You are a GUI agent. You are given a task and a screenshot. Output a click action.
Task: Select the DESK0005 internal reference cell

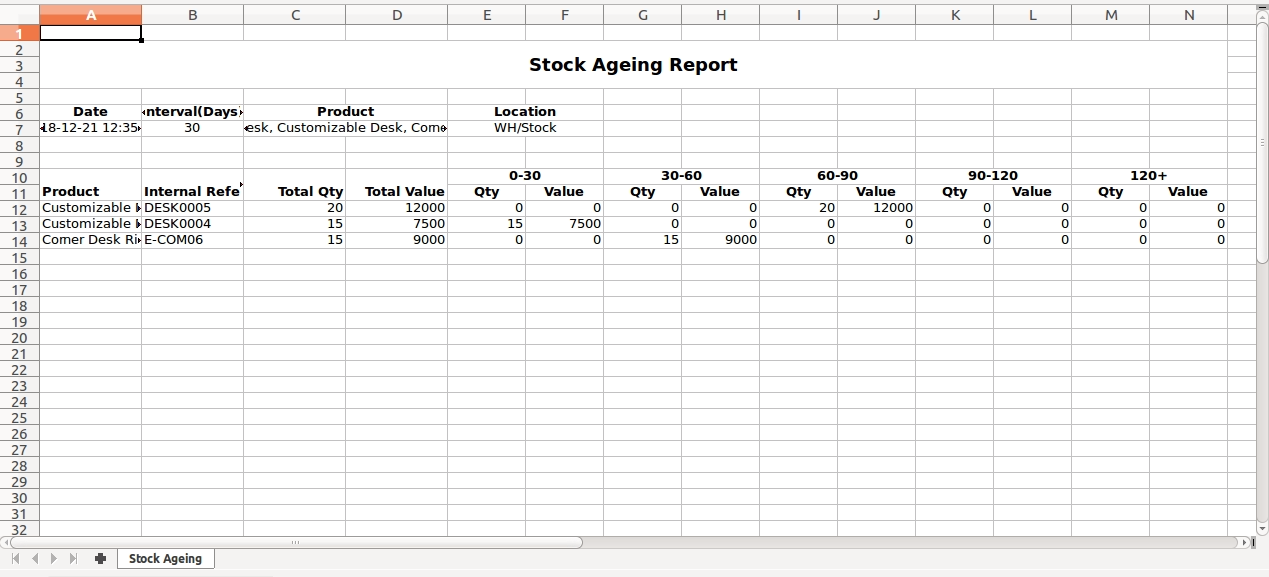click(x=192, y=208)
